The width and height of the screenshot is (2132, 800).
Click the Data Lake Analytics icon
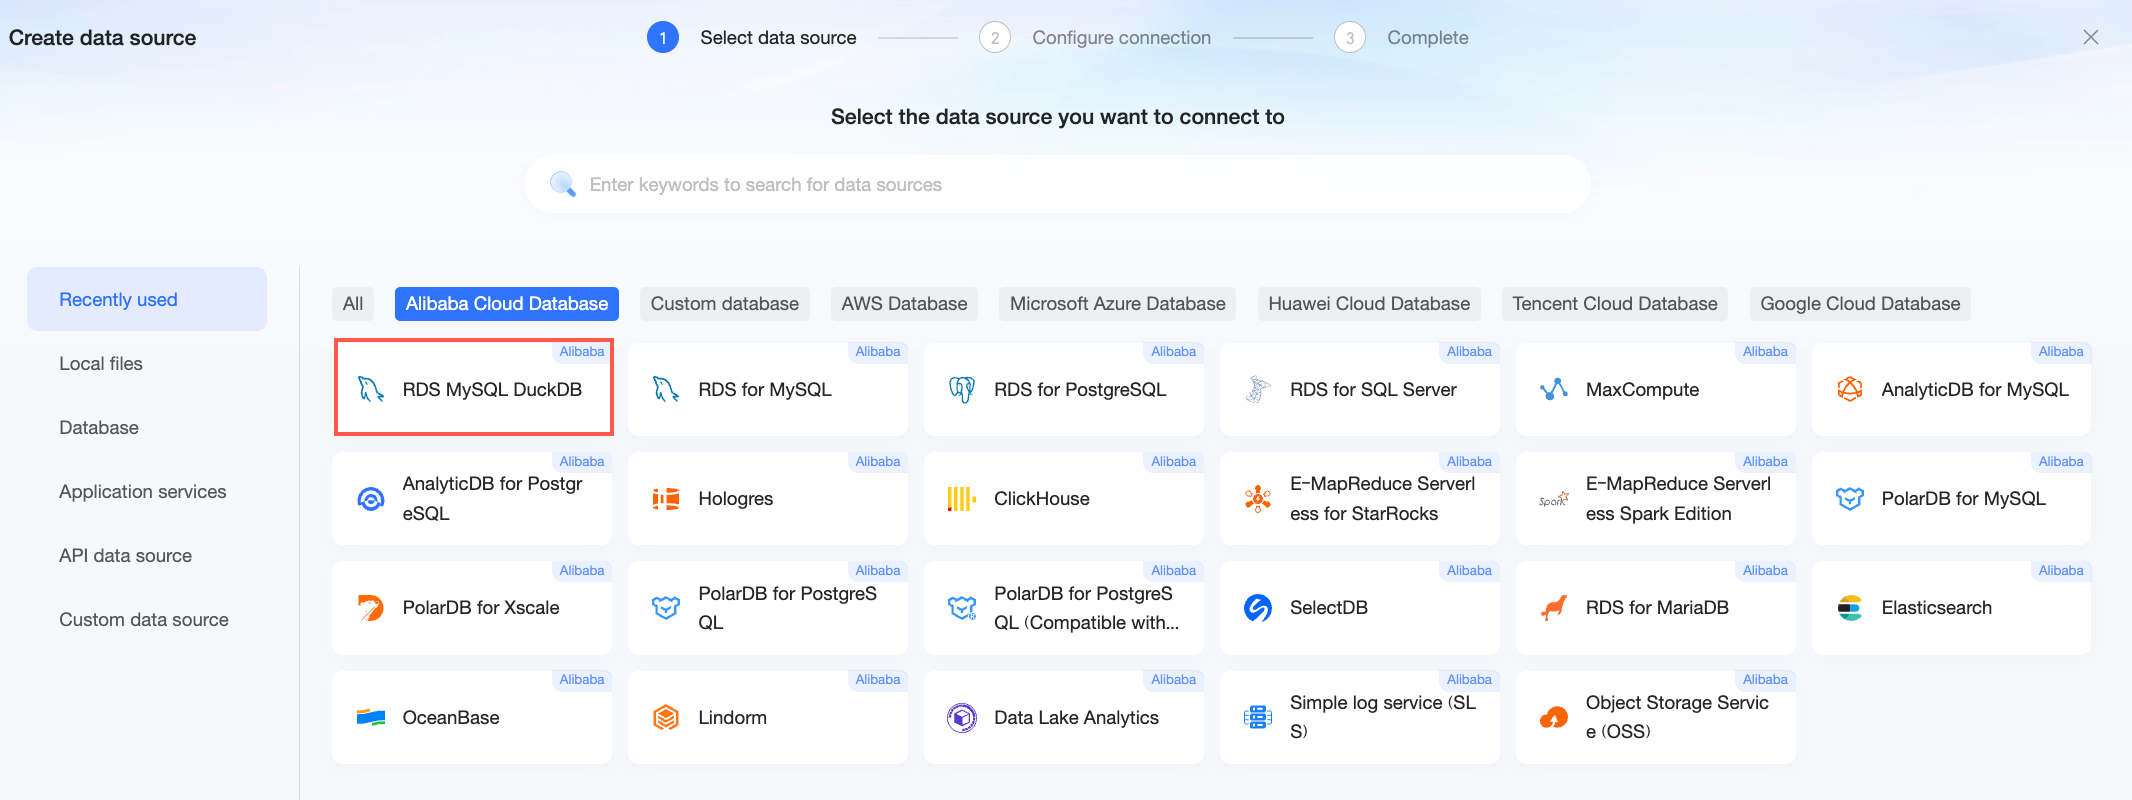click(962, 718)
